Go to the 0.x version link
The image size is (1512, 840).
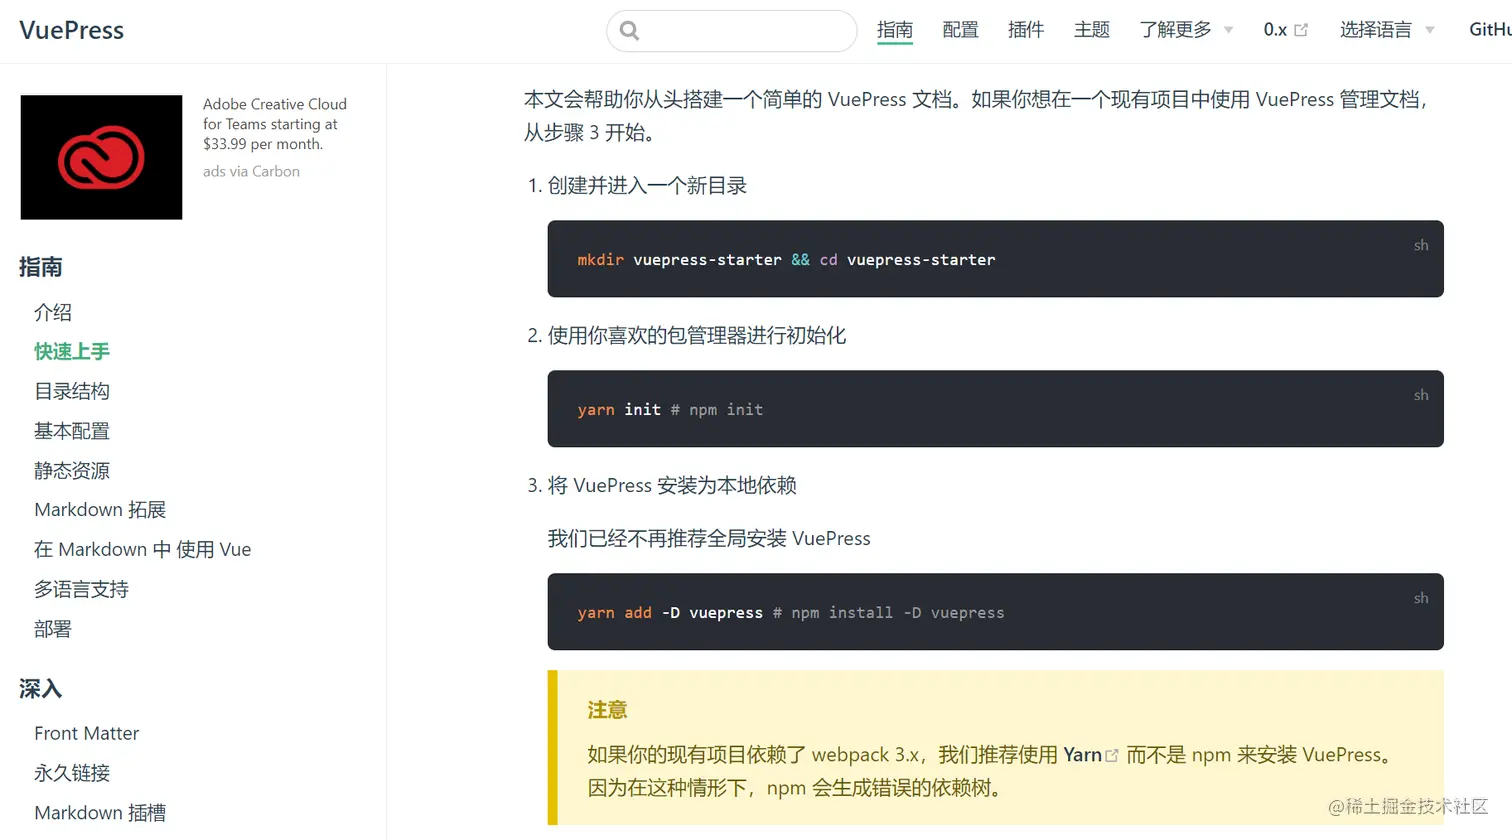pyautogui.click(x=1275, y=30)
